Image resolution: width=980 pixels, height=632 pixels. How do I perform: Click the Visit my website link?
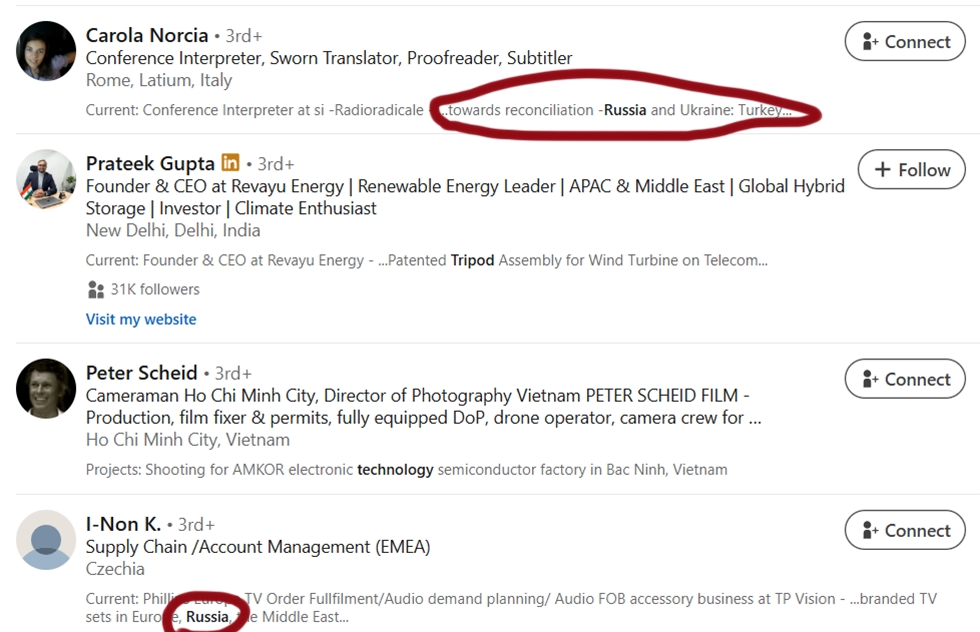tap(141, 319)
